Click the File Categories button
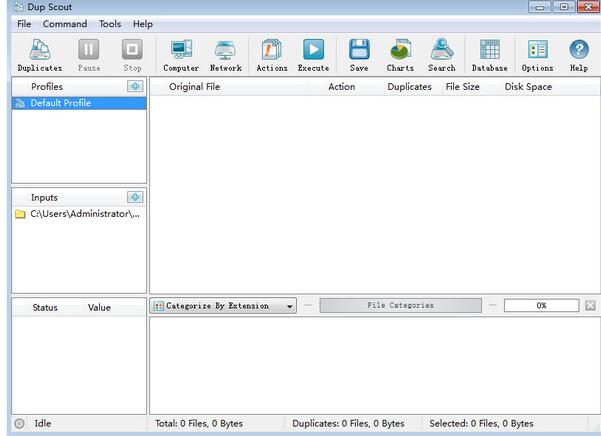This screenshot has width=601, height=436. click(401, 305)
